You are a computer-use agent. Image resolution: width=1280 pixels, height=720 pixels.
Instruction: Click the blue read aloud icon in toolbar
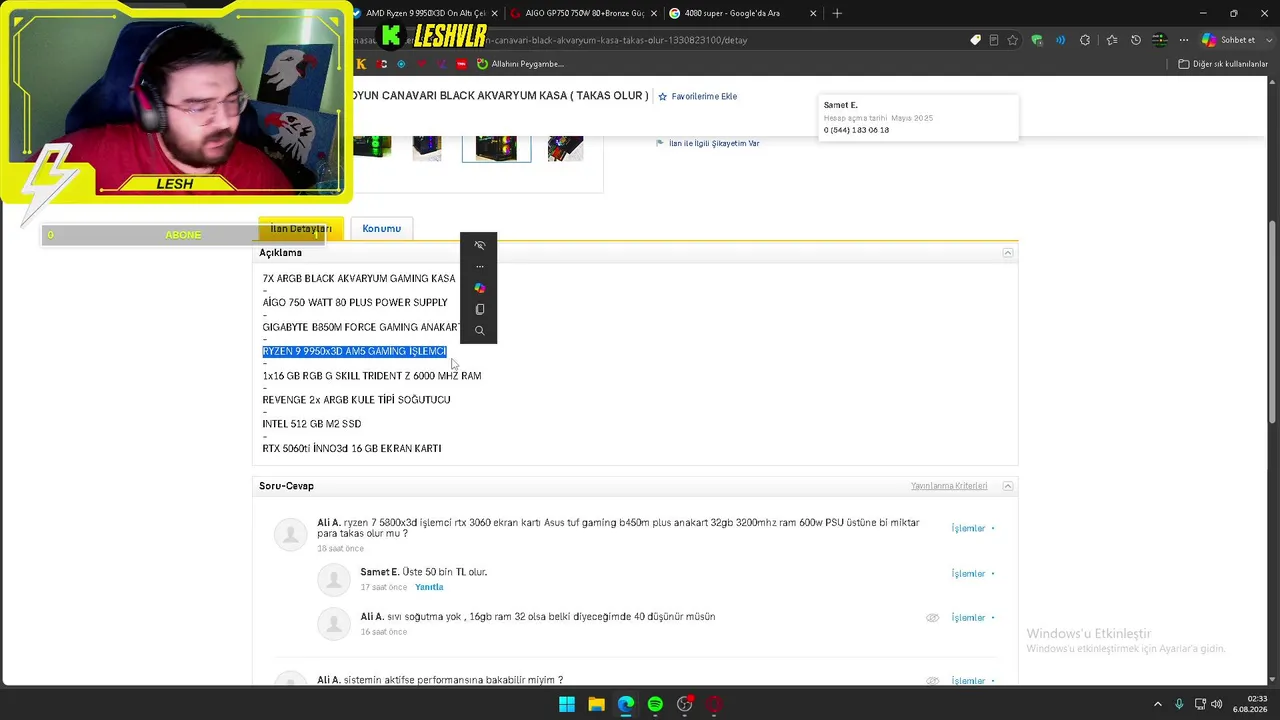click(x=1060, y=40)
